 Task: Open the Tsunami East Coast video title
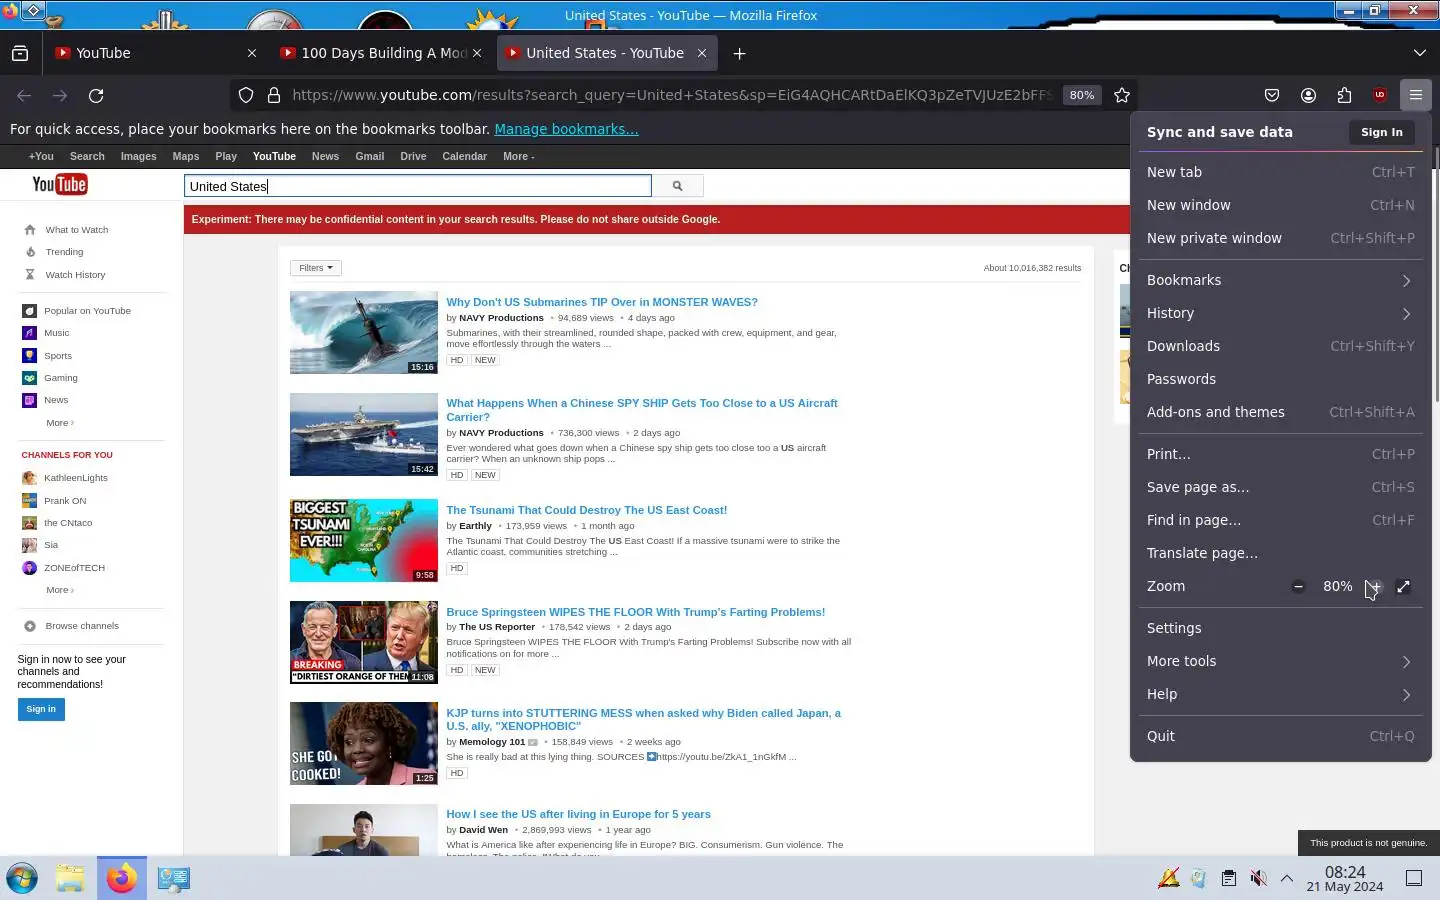tap(586, 510)
